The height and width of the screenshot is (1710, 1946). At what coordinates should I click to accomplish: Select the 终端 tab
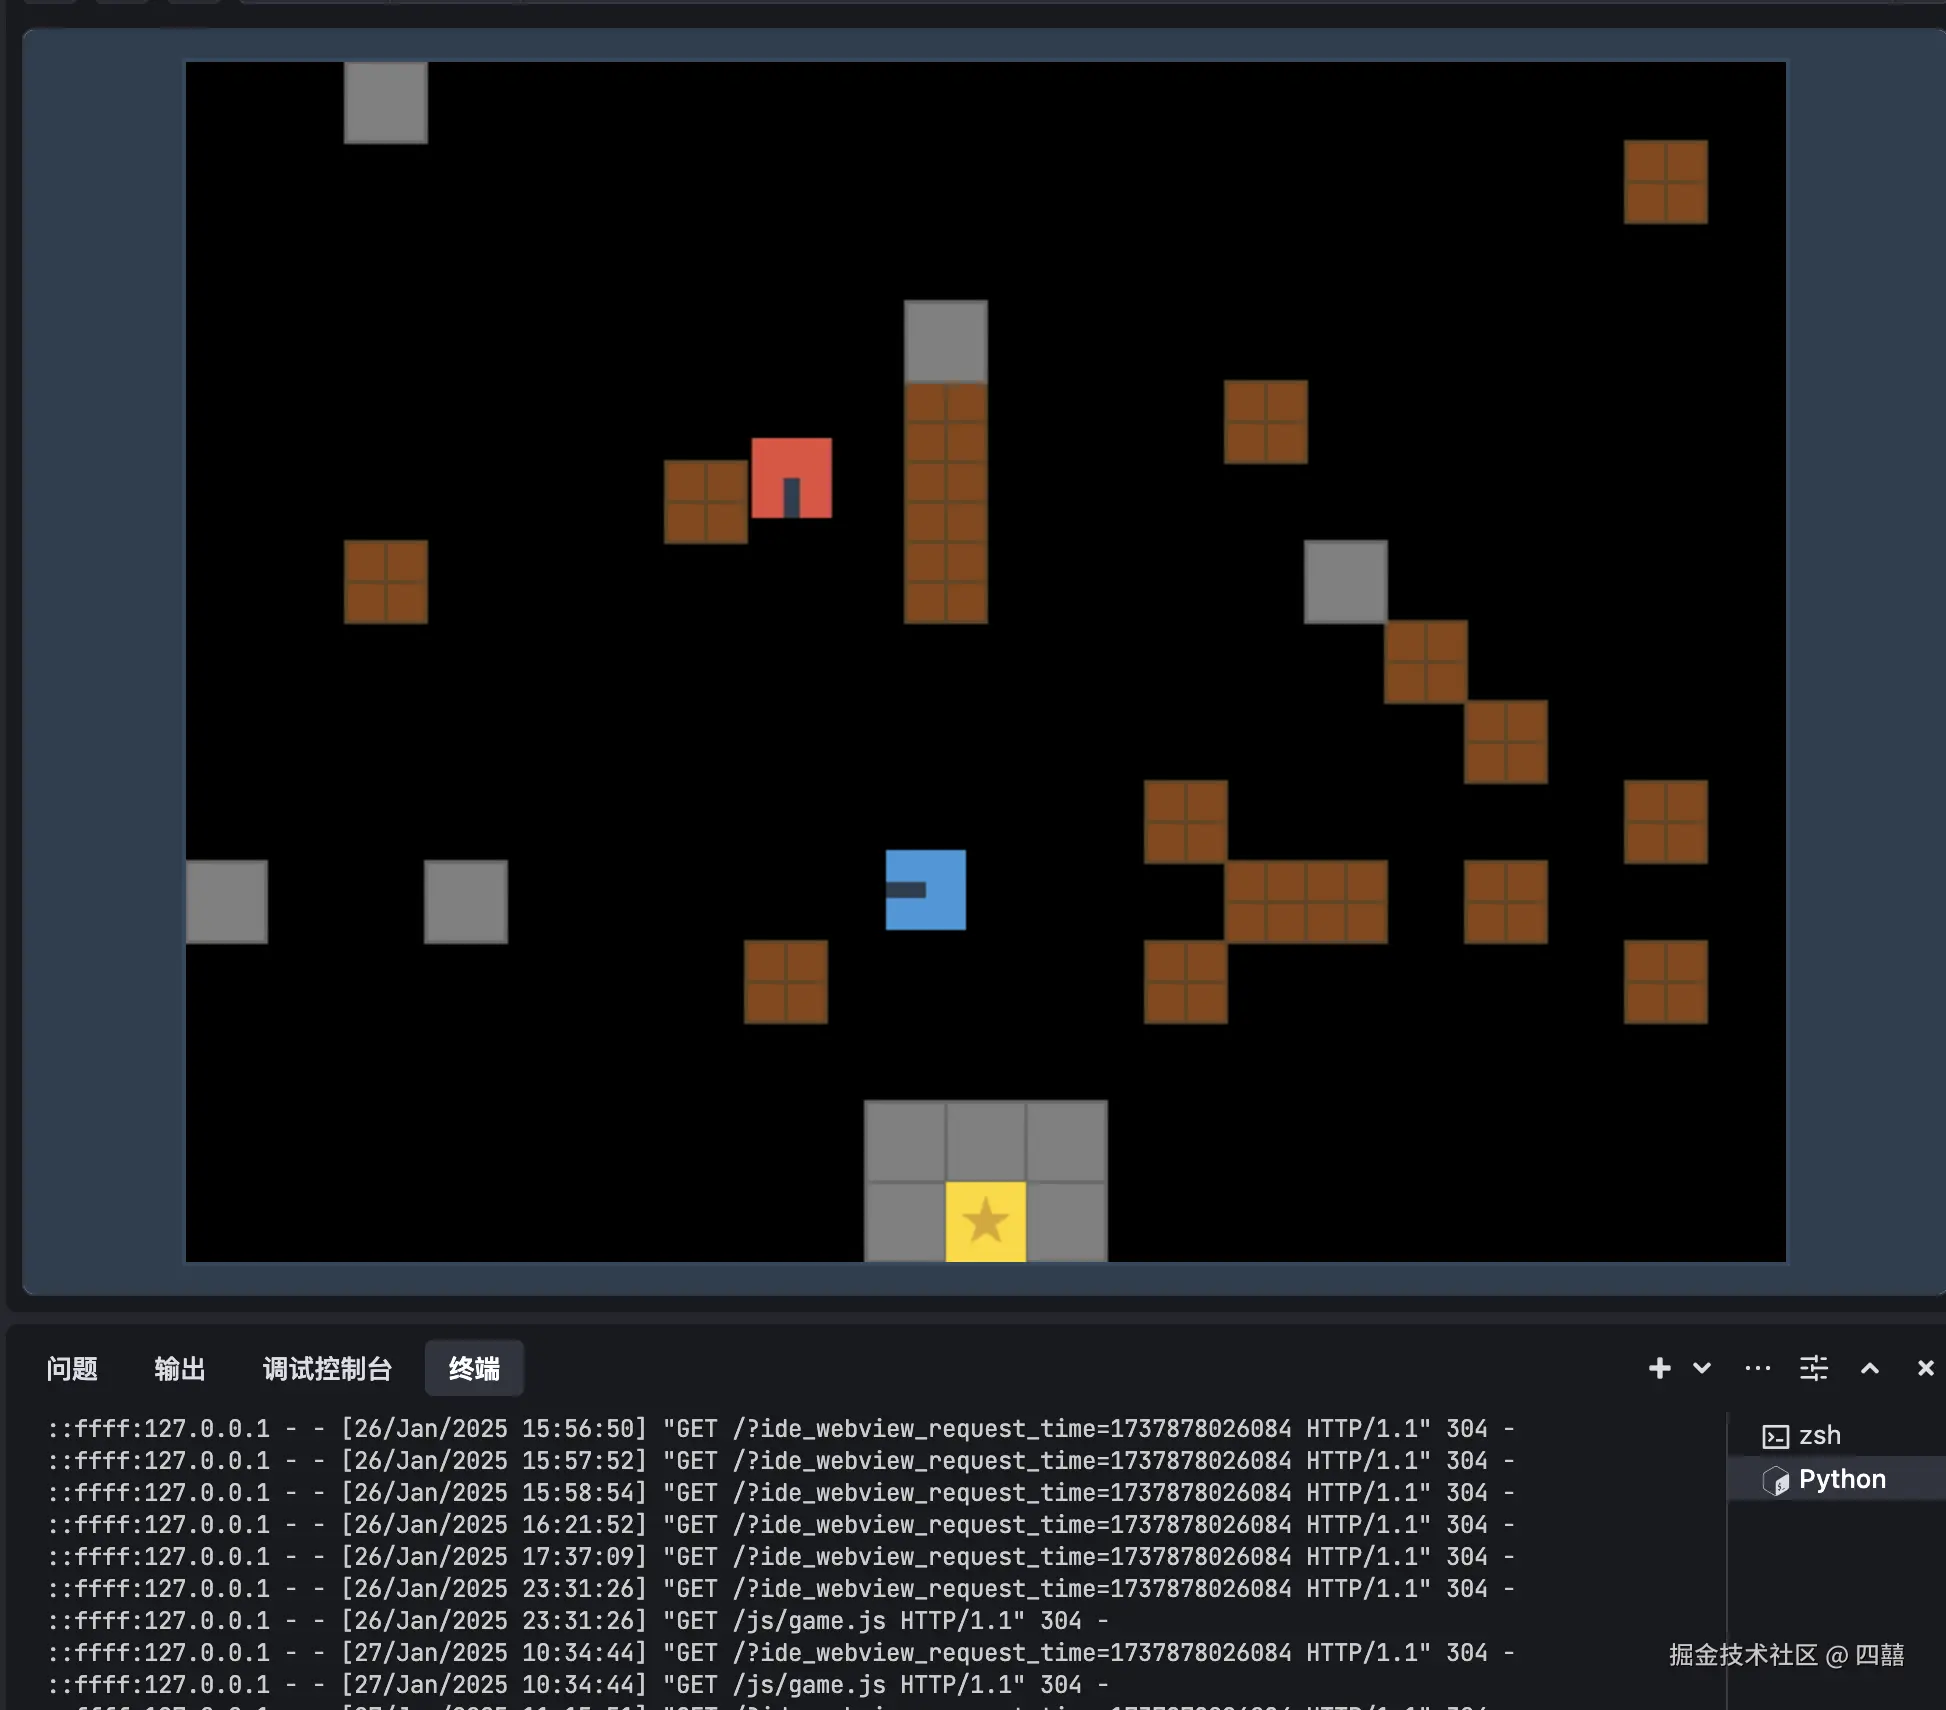coord(474,1368)
